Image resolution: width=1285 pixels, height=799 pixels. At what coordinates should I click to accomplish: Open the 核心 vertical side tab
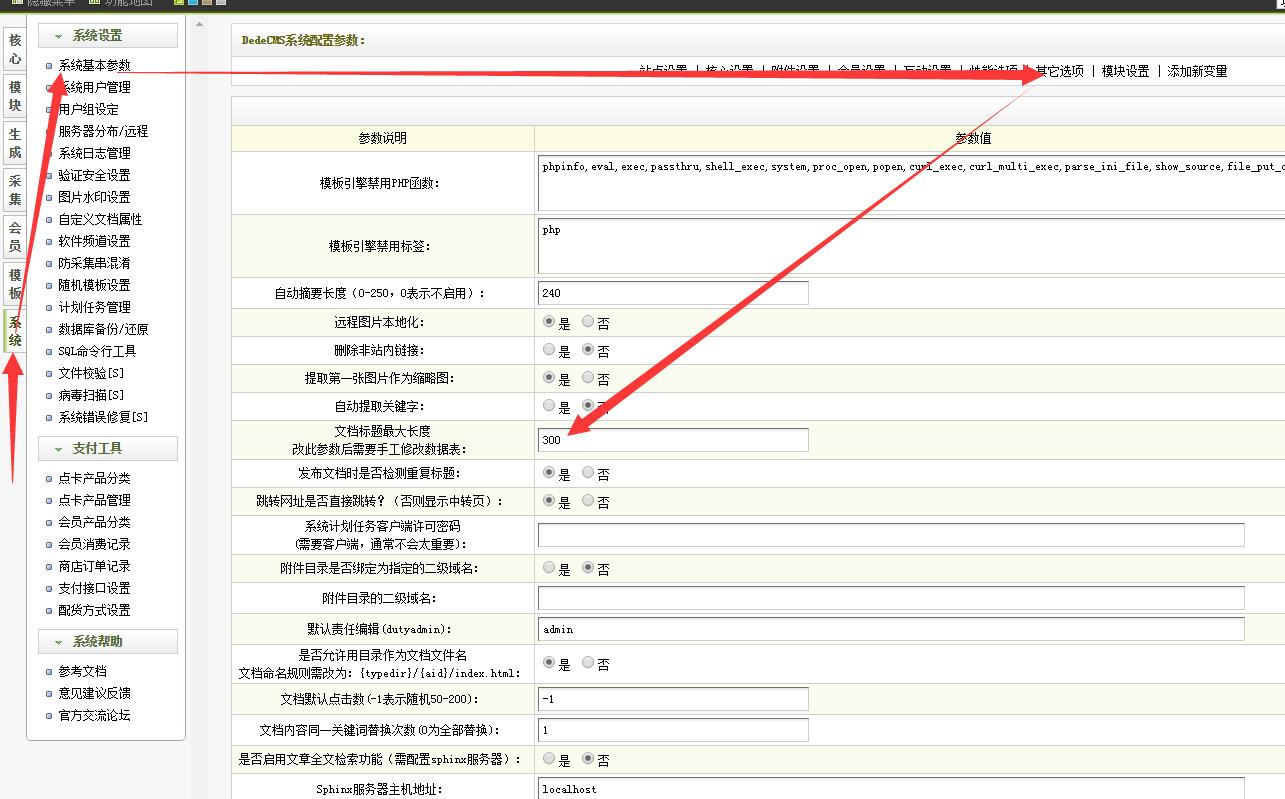(15, 49)
